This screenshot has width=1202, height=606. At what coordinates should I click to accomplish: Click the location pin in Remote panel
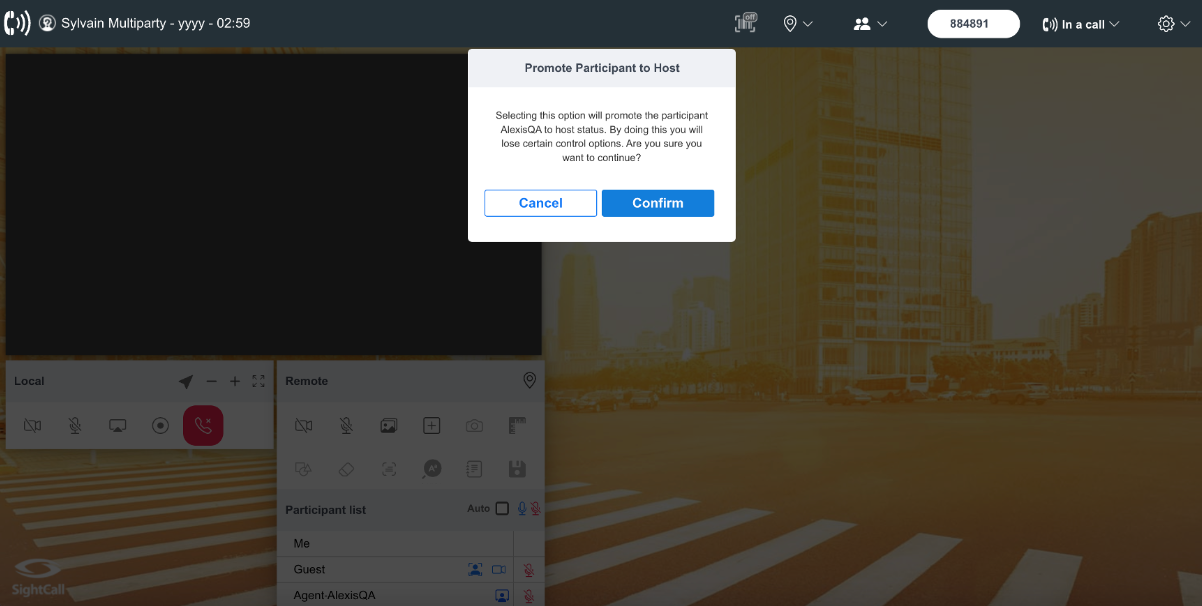coord(530,381)
